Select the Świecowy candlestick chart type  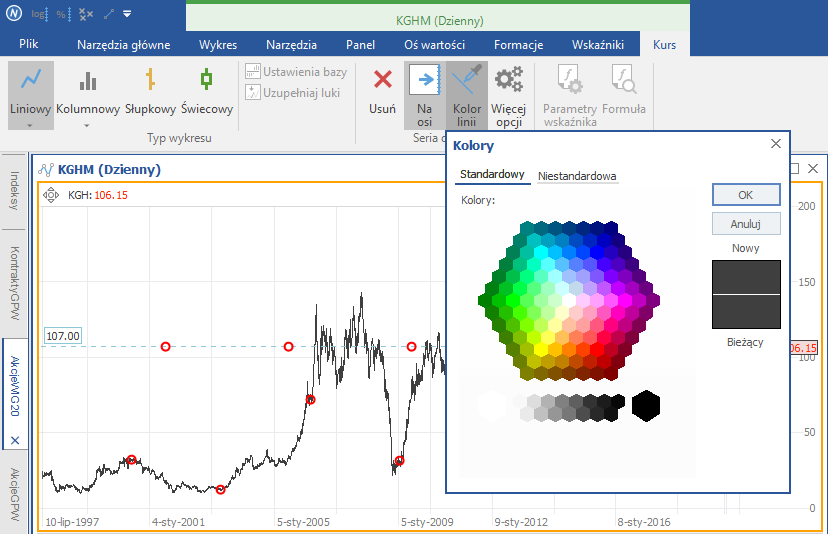point(206,90)
